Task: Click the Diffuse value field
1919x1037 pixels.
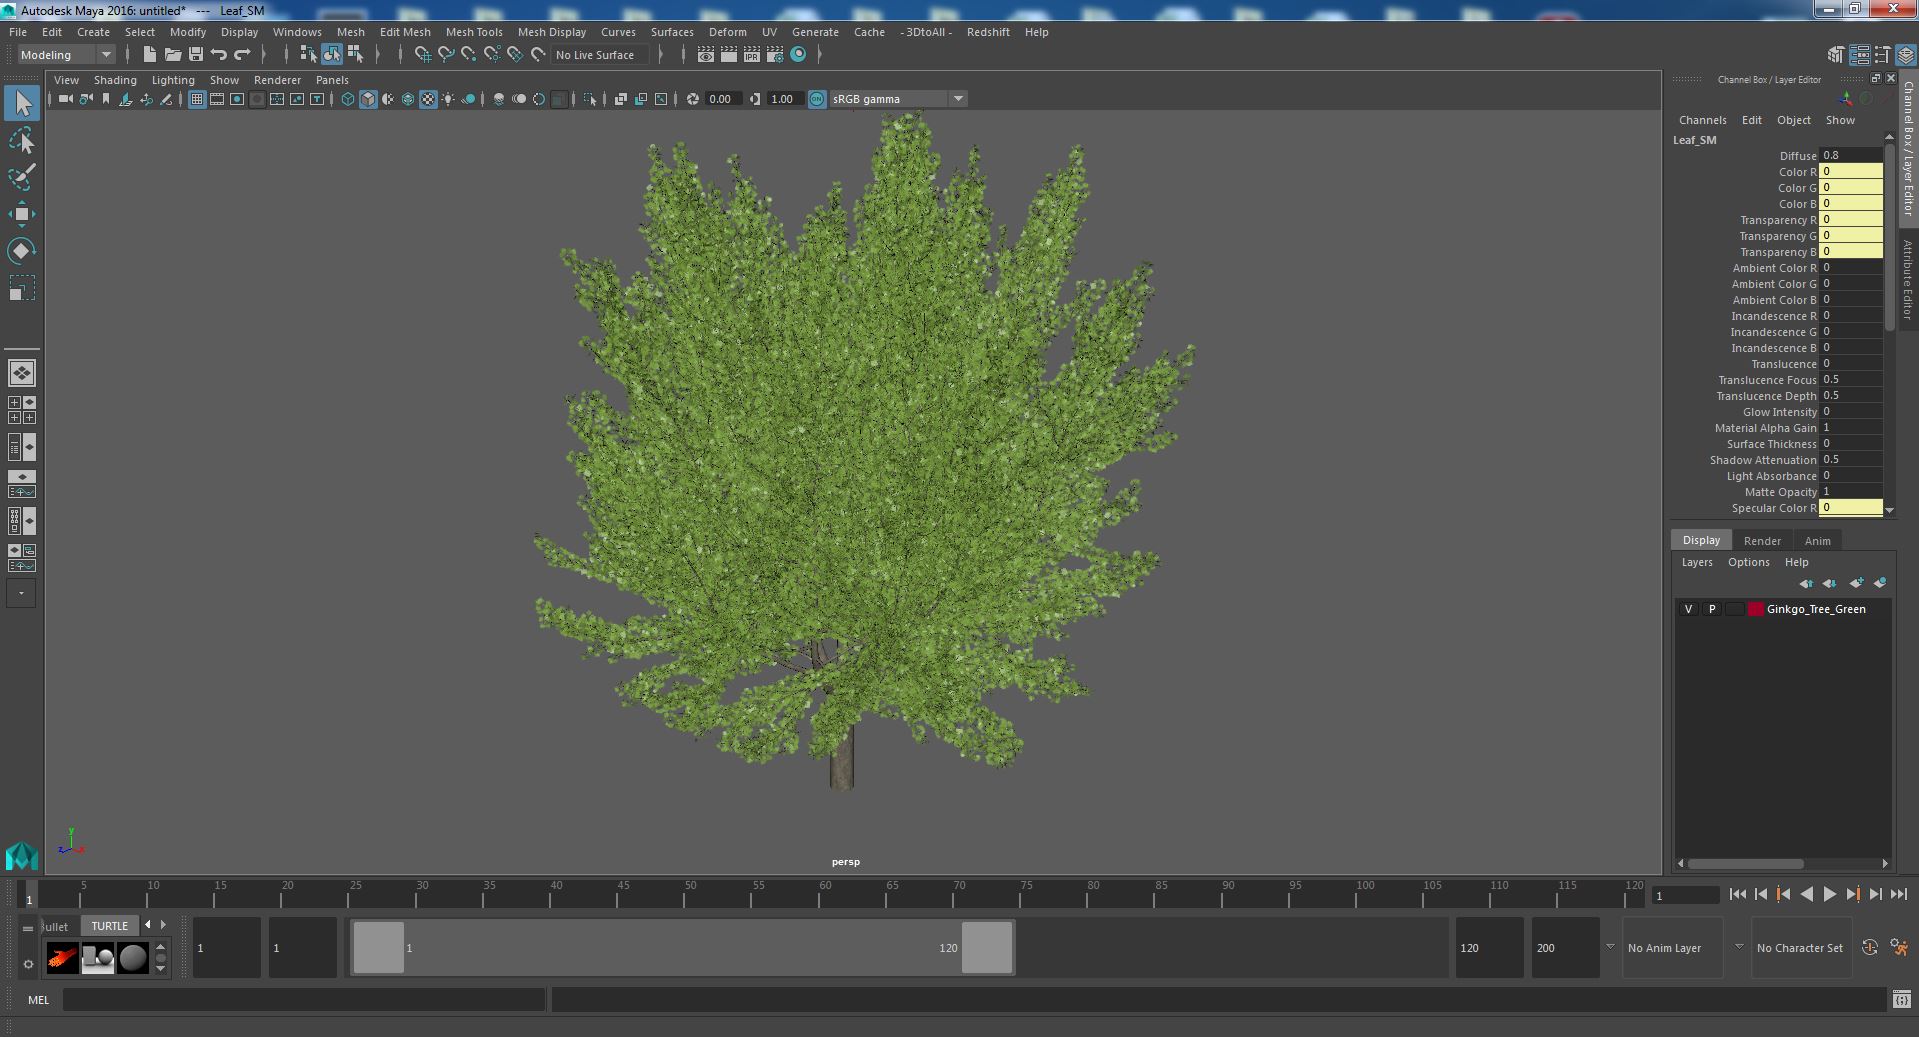Action: click(1850, 155)
